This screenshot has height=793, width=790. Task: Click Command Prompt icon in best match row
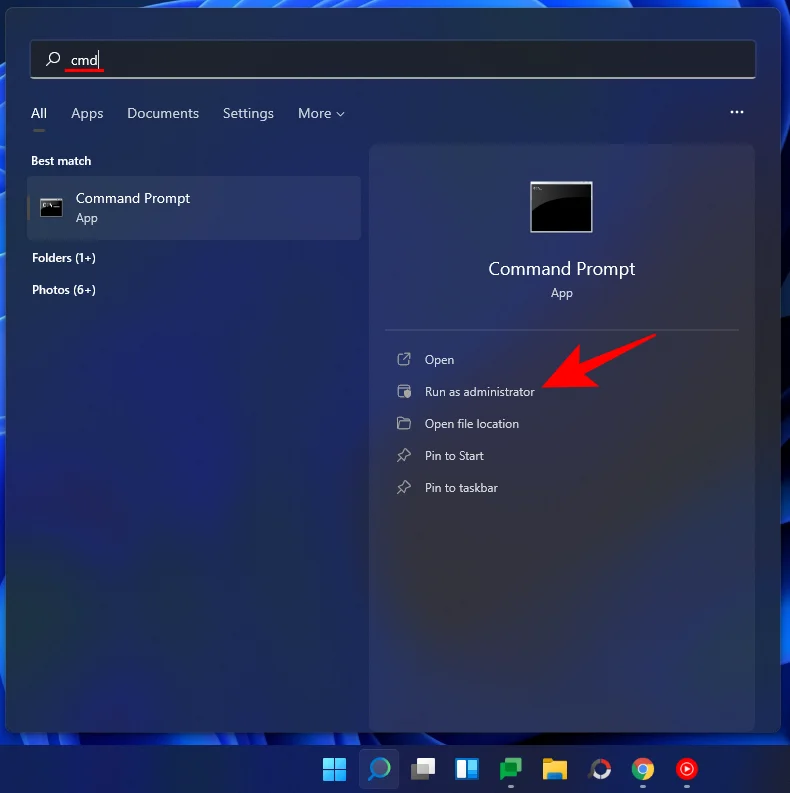51,207
